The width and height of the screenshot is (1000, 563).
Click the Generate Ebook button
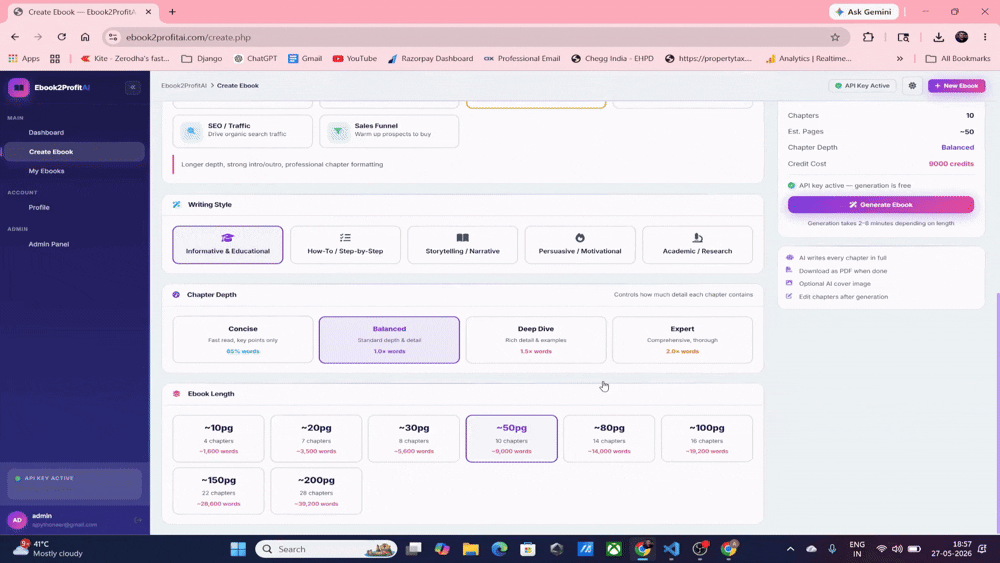880,205
